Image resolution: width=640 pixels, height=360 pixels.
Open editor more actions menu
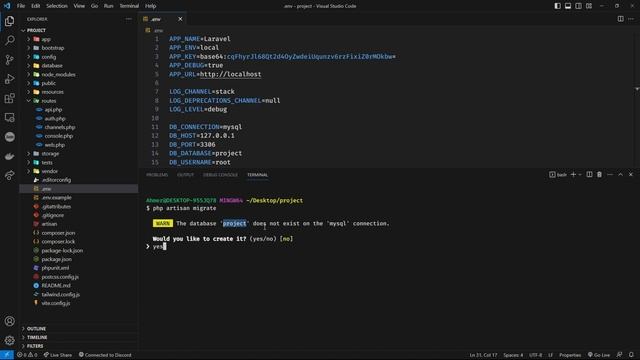click(x=631, y=19)
